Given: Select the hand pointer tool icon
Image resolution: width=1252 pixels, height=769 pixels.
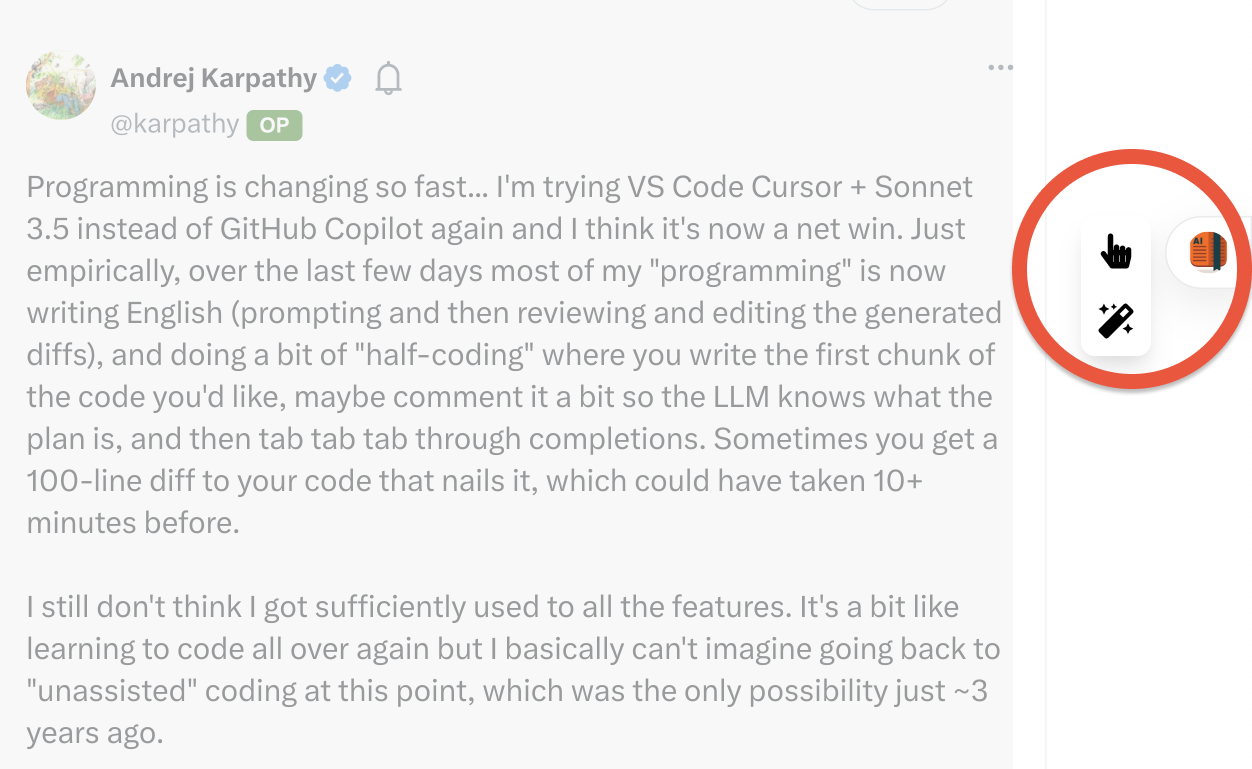Looking at the screenshot, I should click(1116, 252).
